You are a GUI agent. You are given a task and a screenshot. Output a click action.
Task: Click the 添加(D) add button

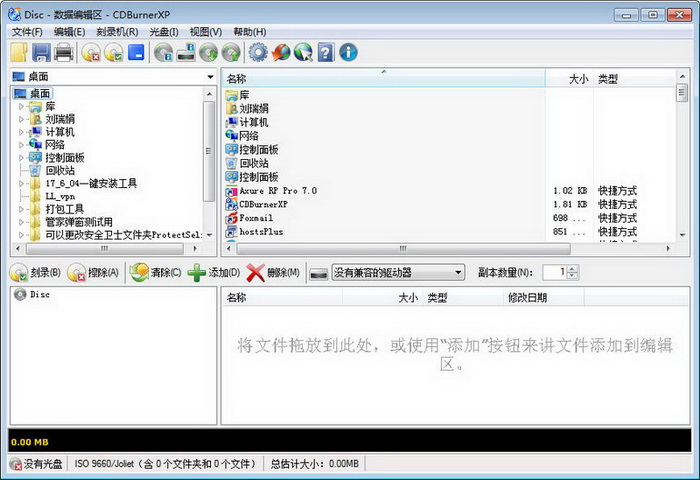[213, 272]
